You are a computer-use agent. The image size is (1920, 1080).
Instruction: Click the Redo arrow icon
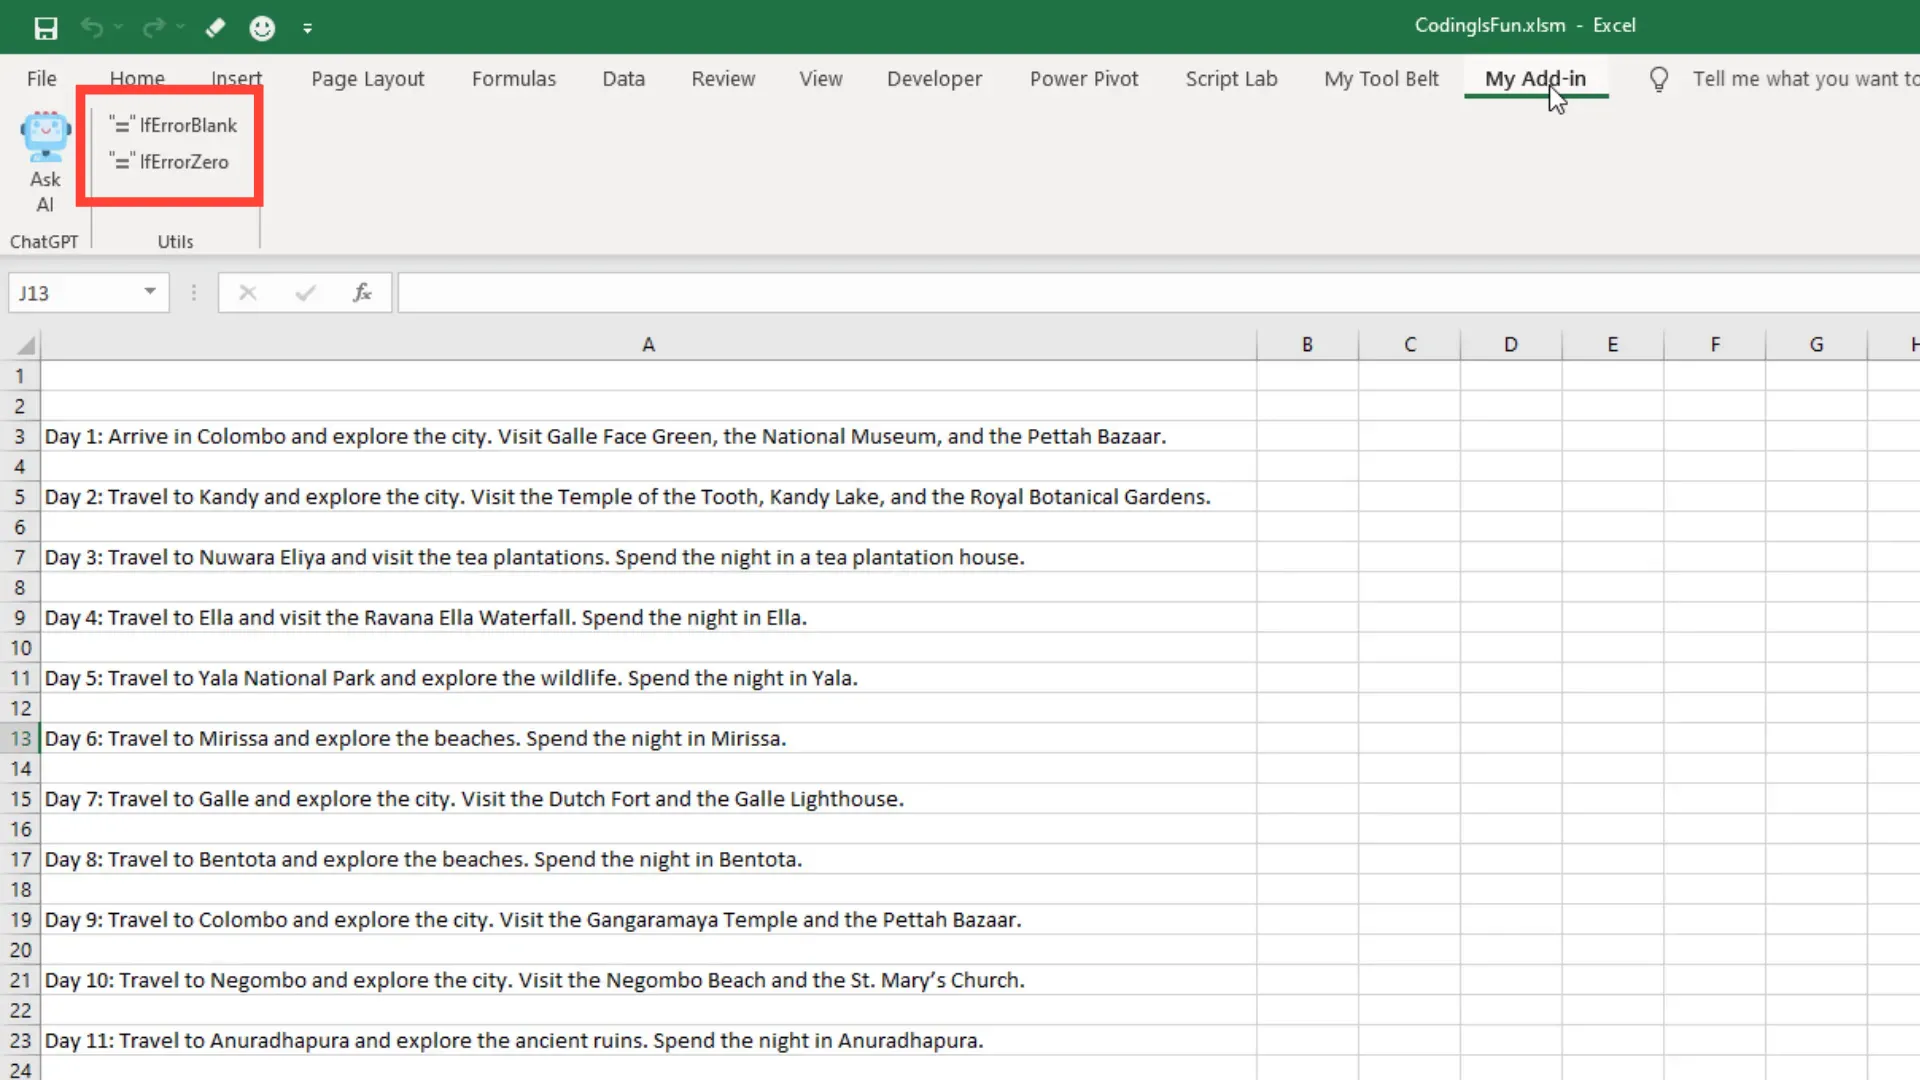(x=153, y=28)
